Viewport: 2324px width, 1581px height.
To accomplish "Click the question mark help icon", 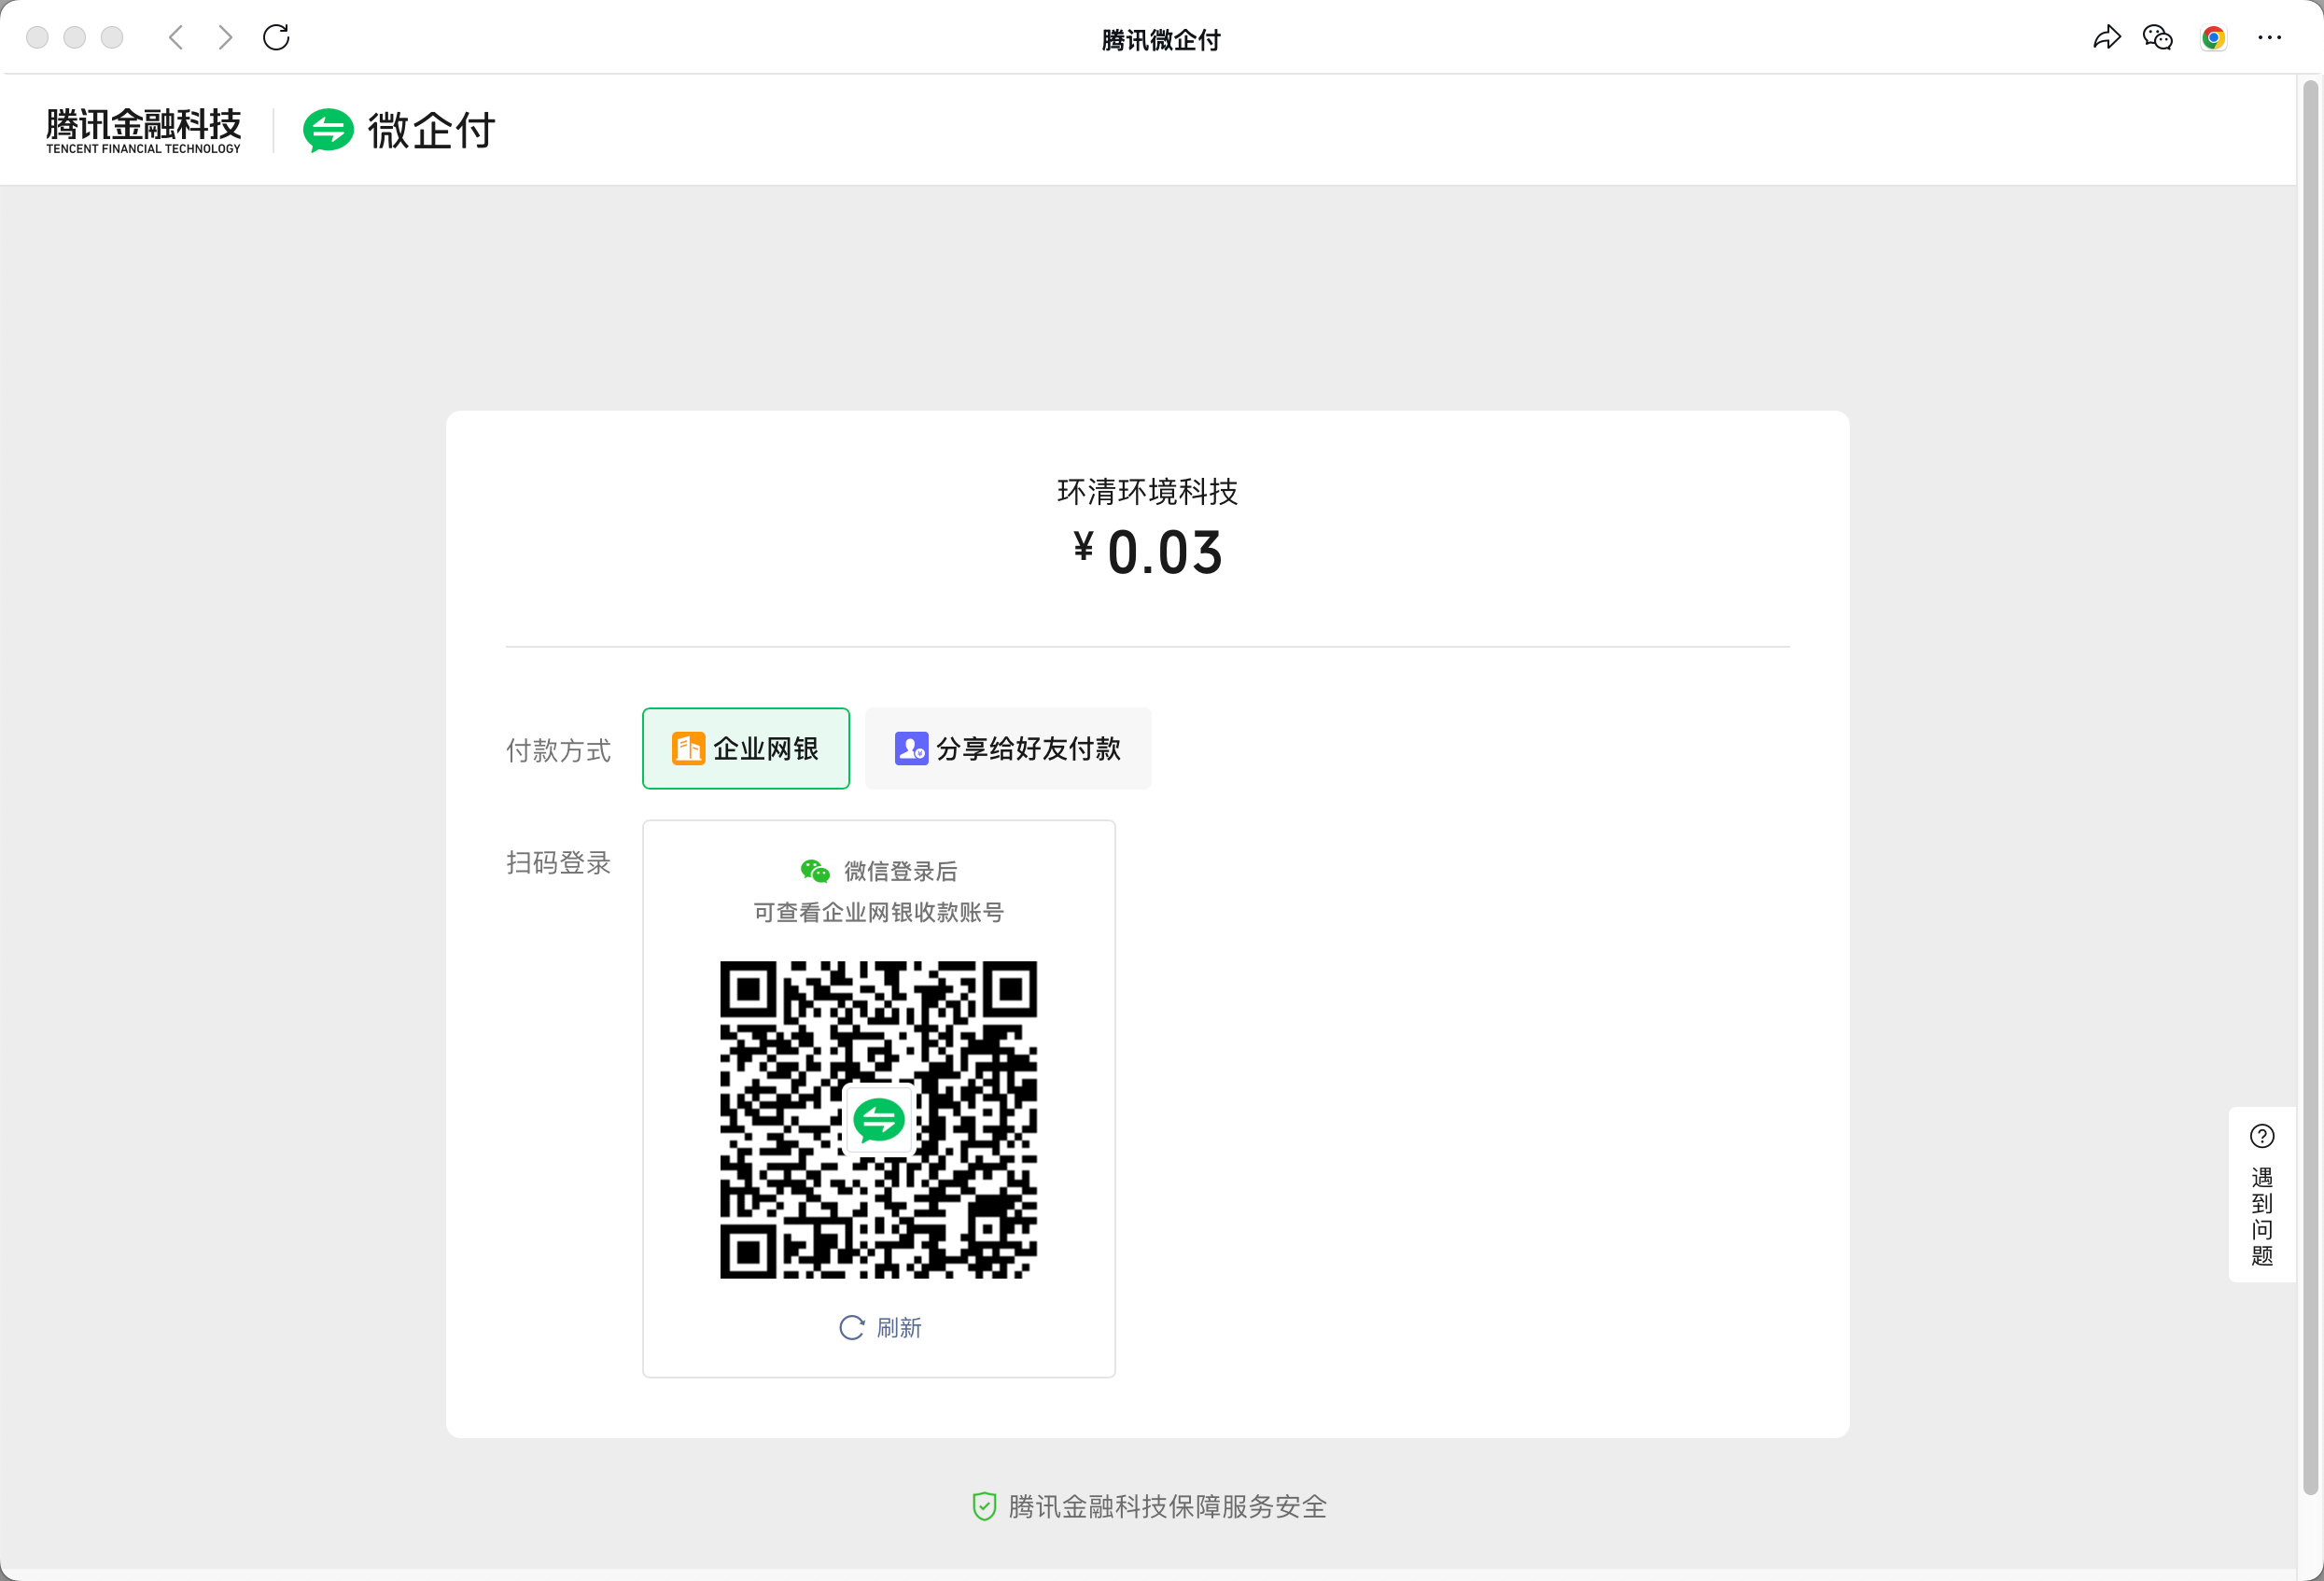I will [2262, 1136].
